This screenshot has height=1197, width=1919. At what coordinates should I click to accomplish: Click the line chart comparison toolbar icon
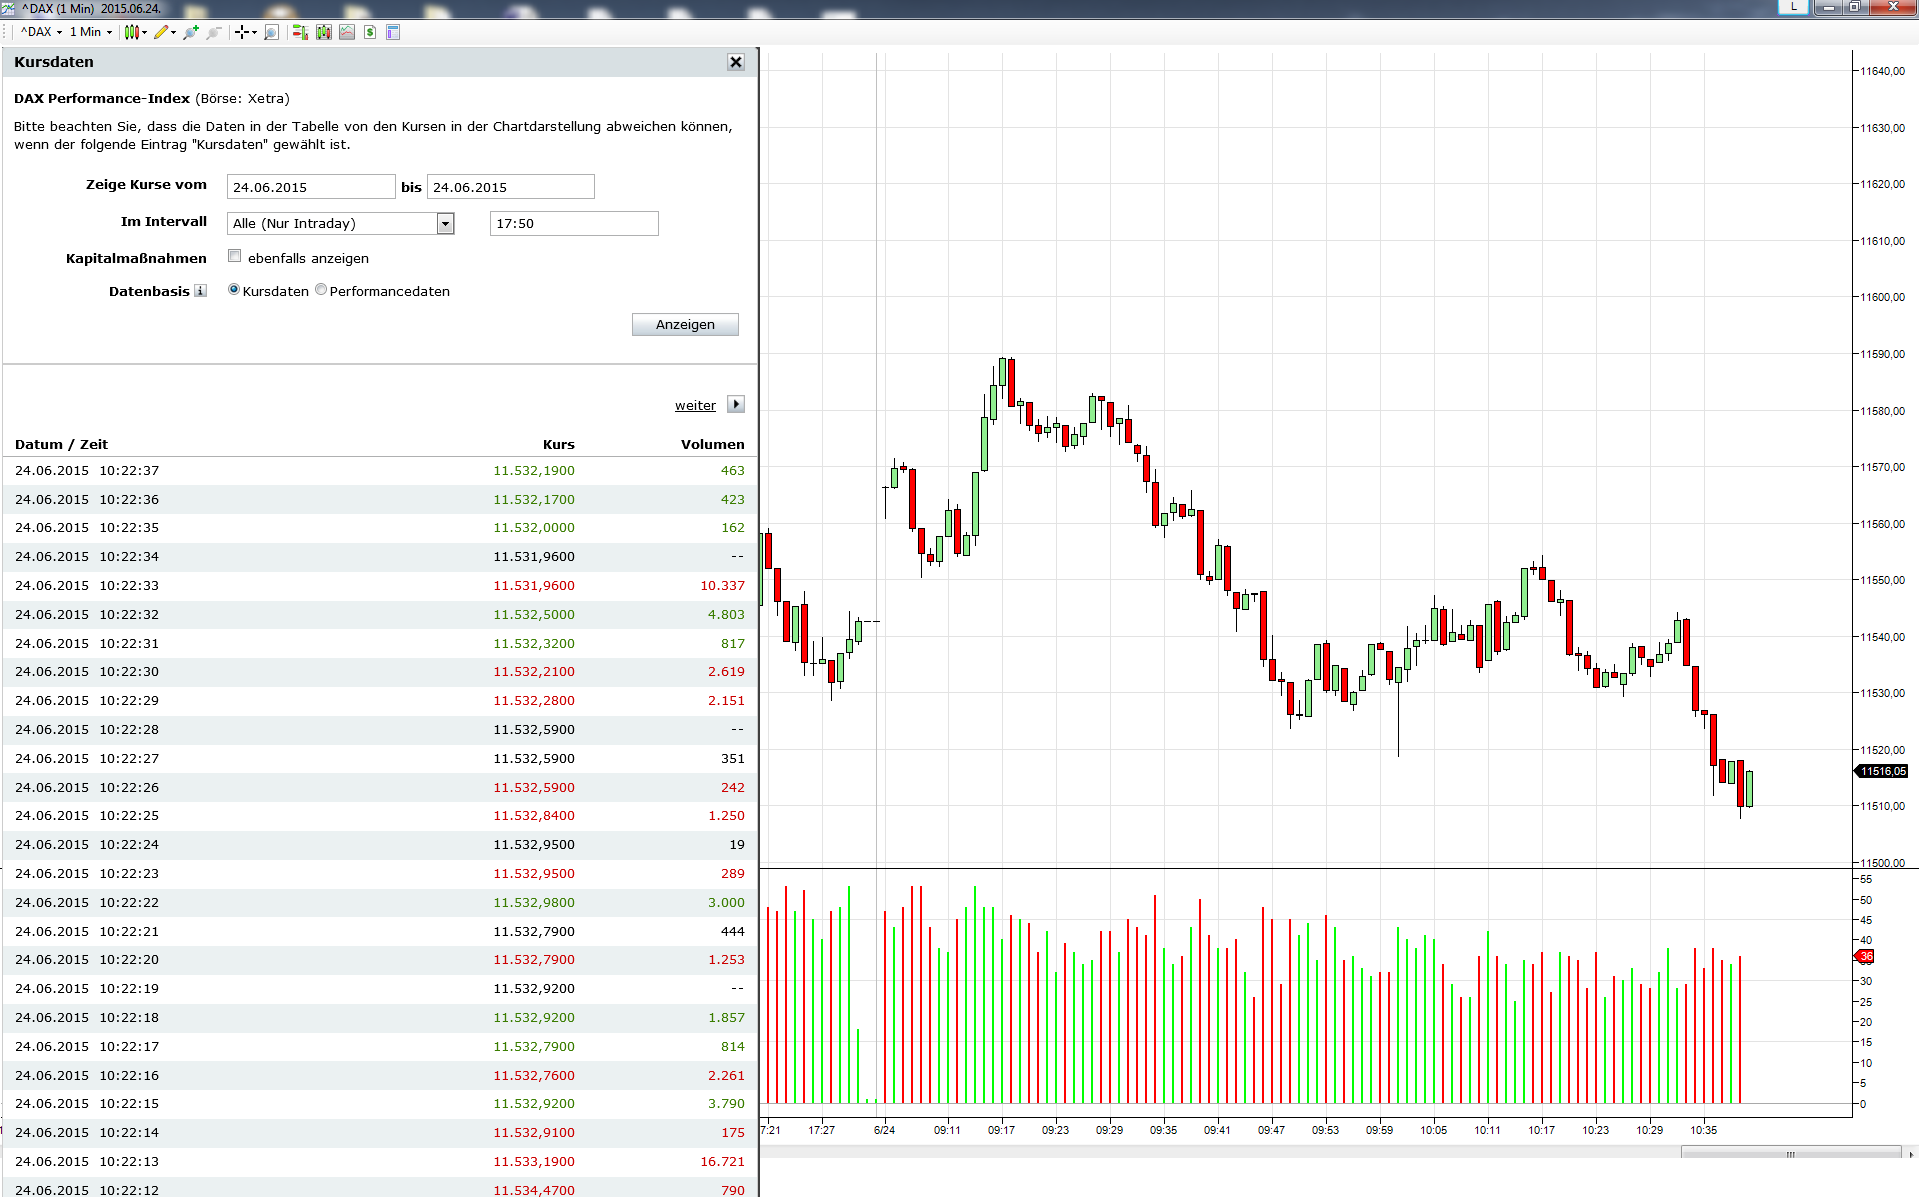pos(347,32)
